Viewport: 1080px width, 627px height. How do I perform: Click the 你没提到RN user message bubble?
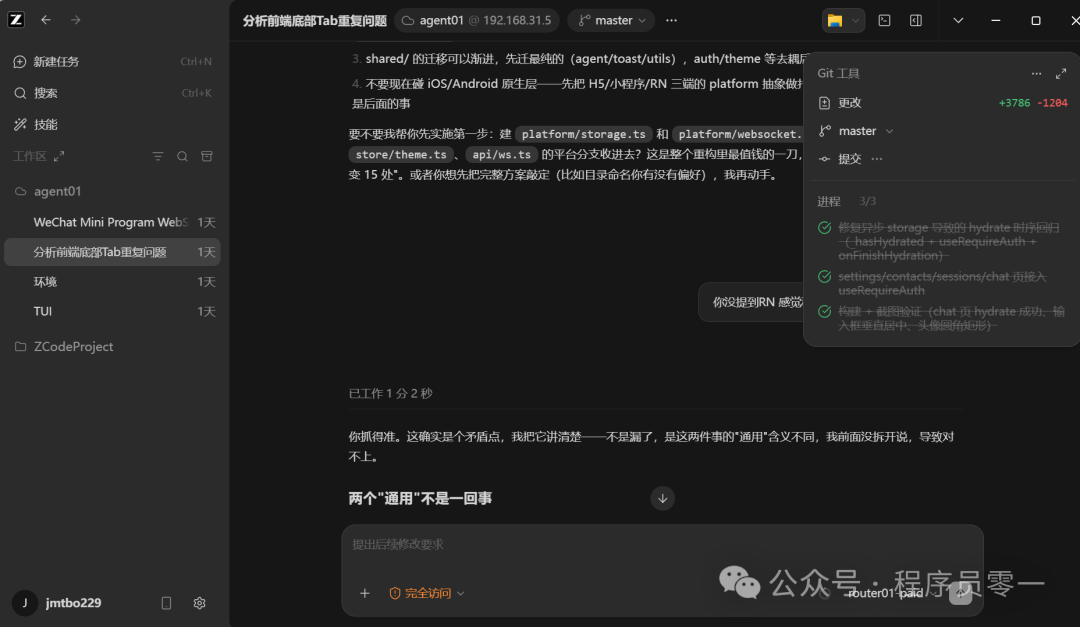(751, 302)
